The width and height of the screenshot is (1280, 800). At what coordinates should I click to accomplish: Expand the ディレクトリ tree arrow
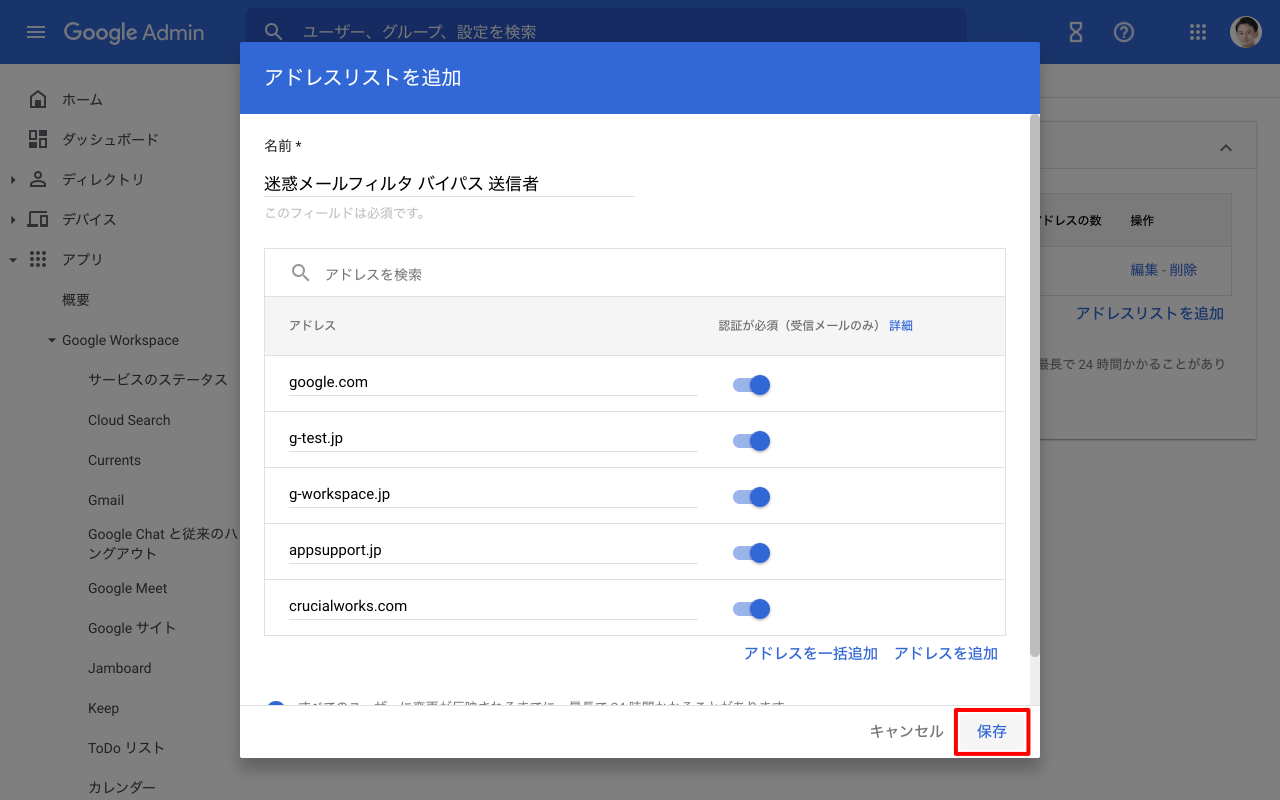pos(13,180)
